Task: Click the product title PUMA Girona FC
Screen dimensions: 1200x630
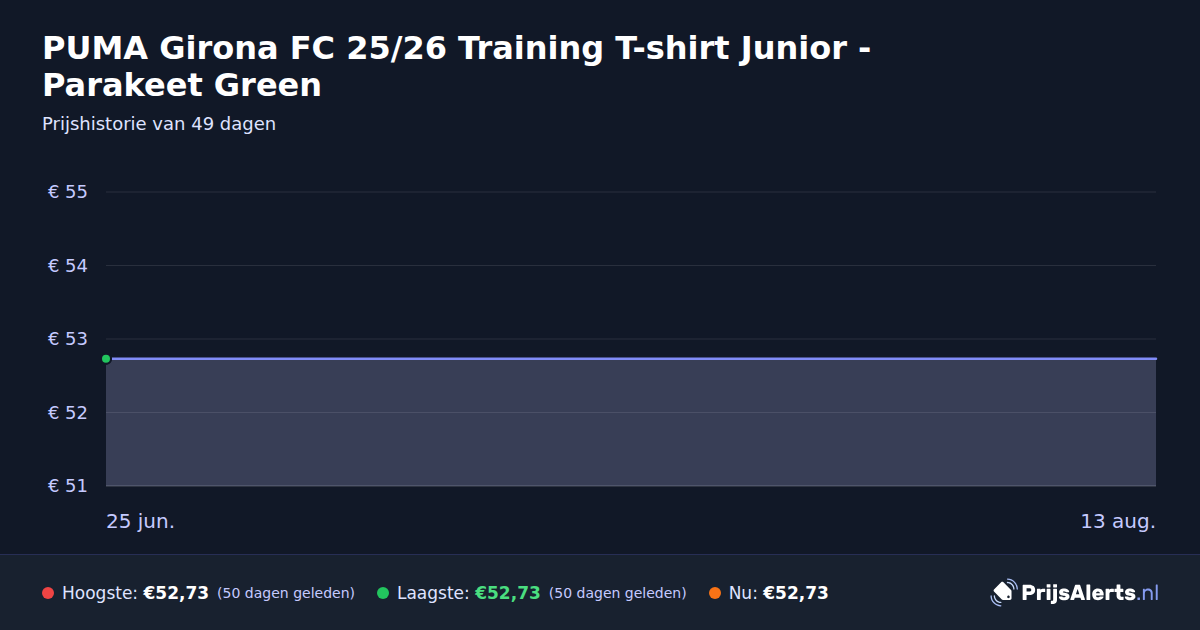Action: [x=456, y=66]
